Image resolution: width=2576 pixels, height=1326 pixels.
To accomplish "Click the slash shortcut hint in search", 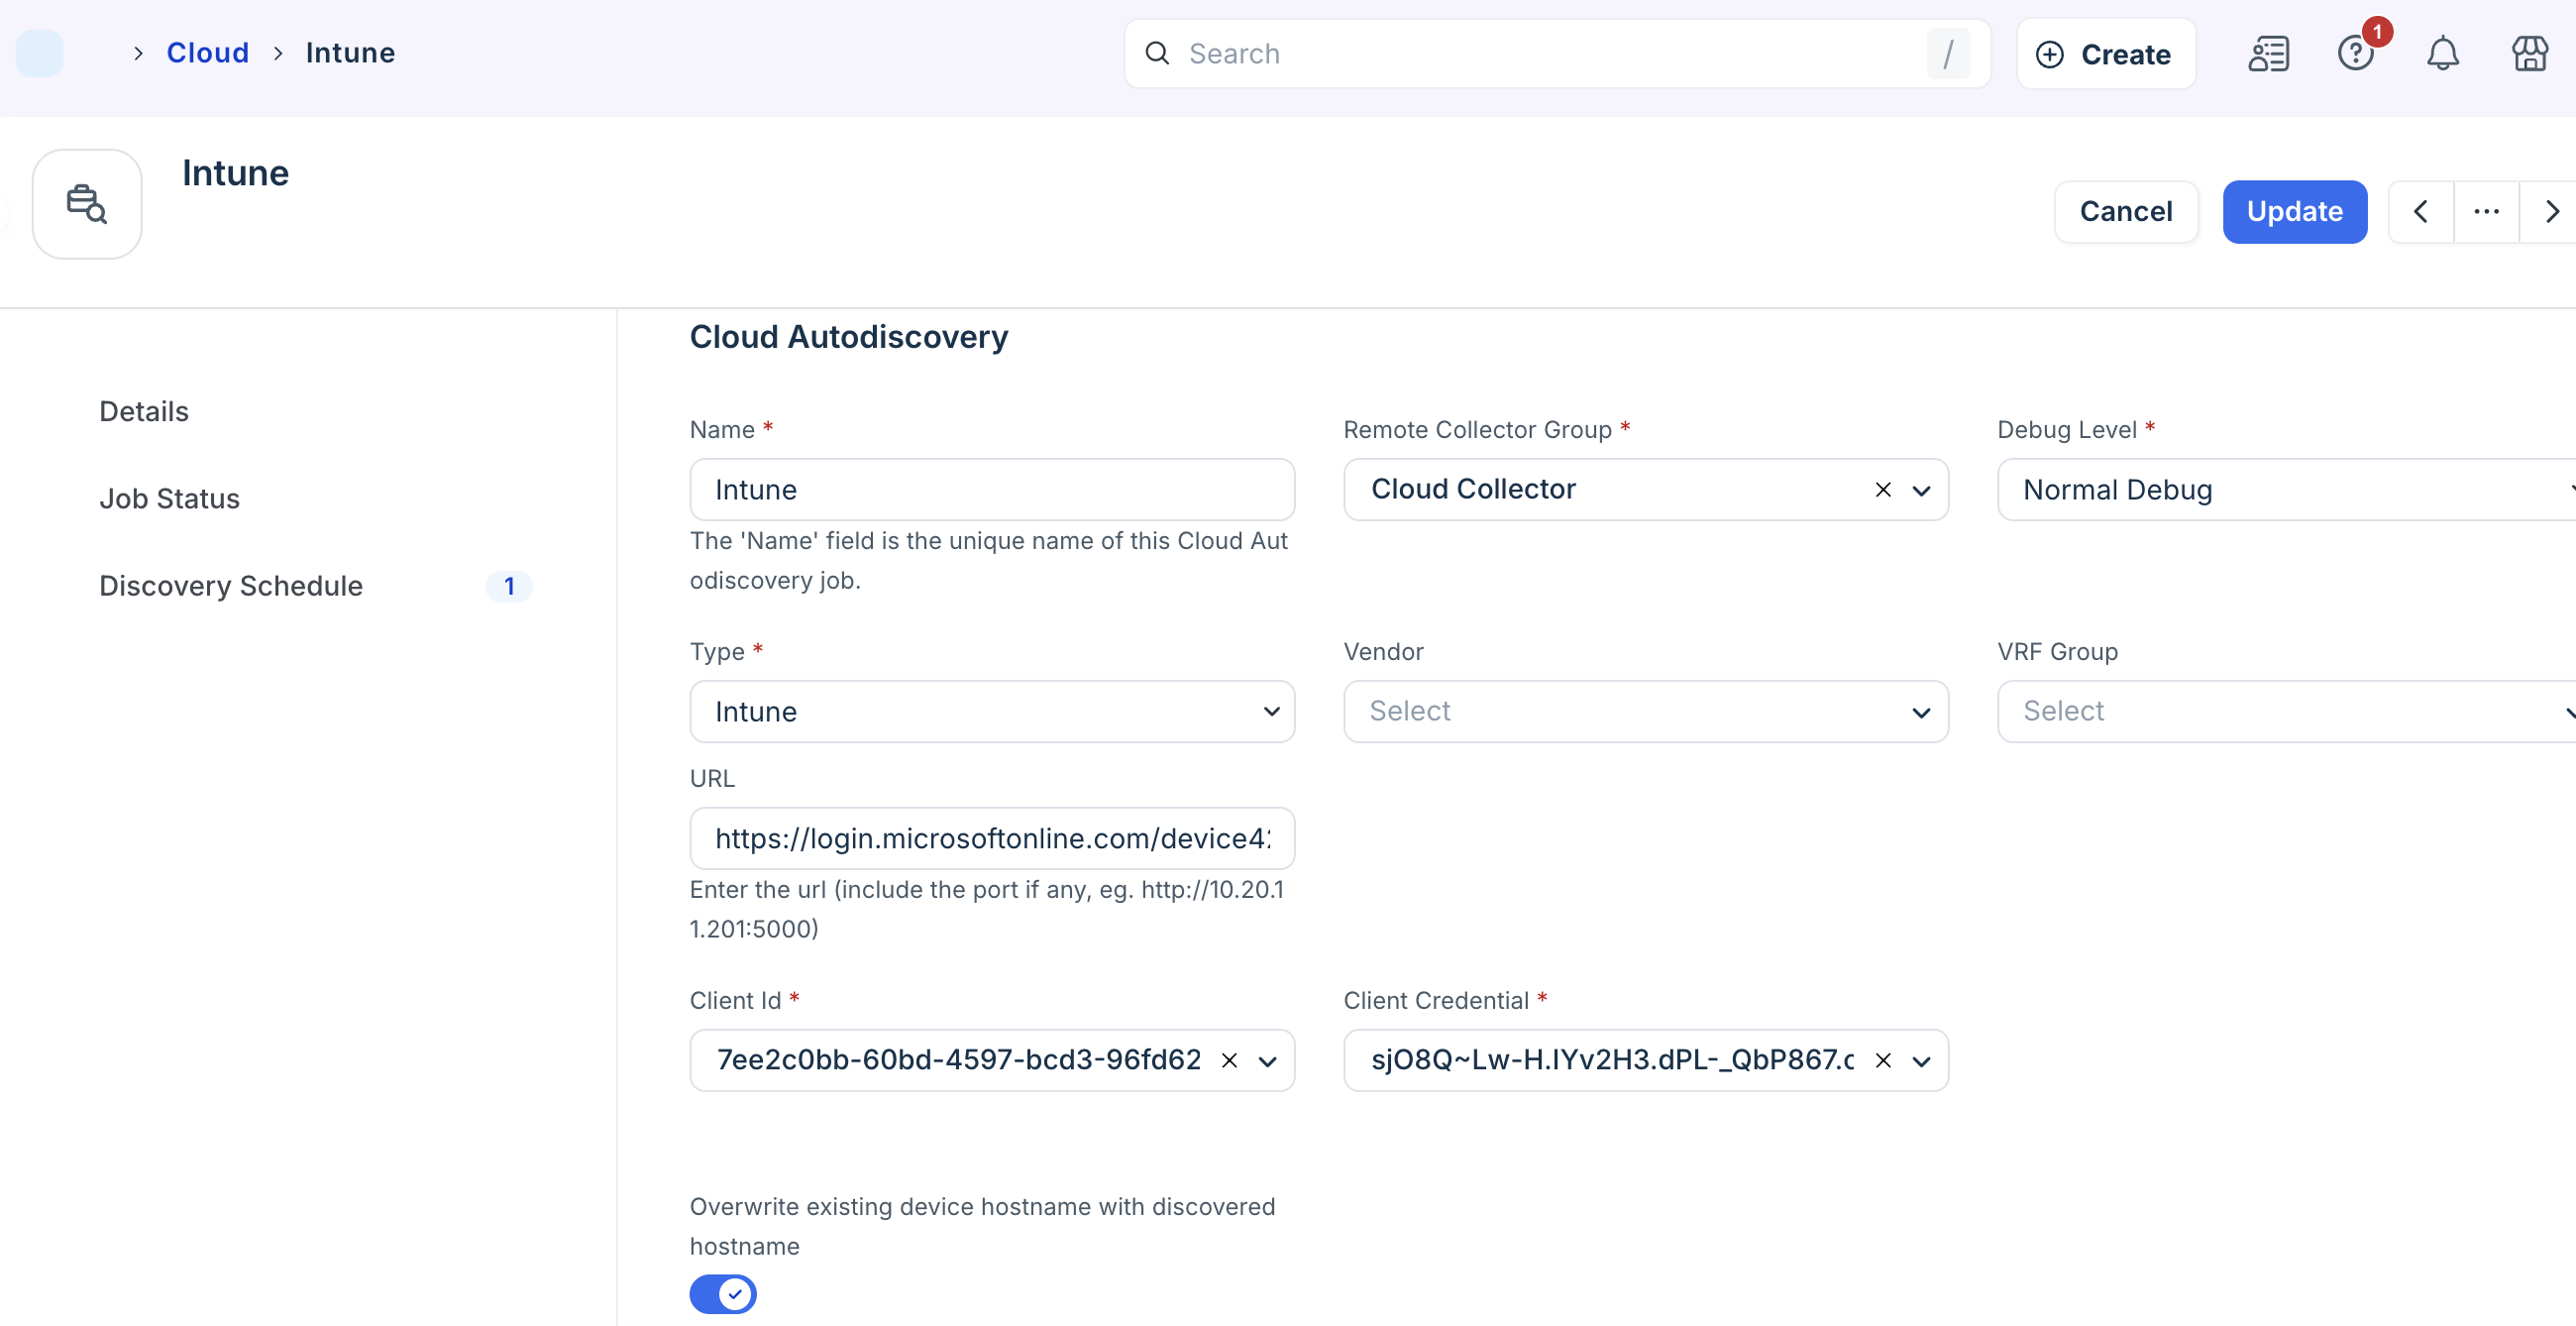I will coord(1947,54).
